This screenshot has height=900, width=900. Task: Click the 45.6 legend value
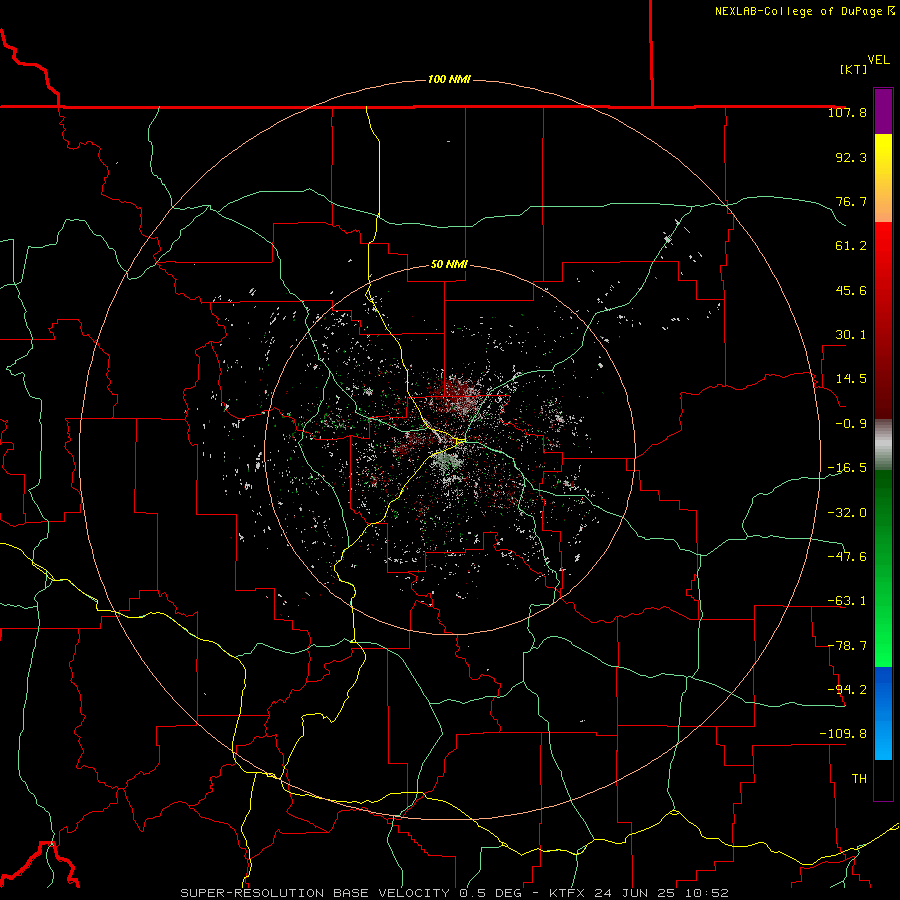tap(851, 290)
